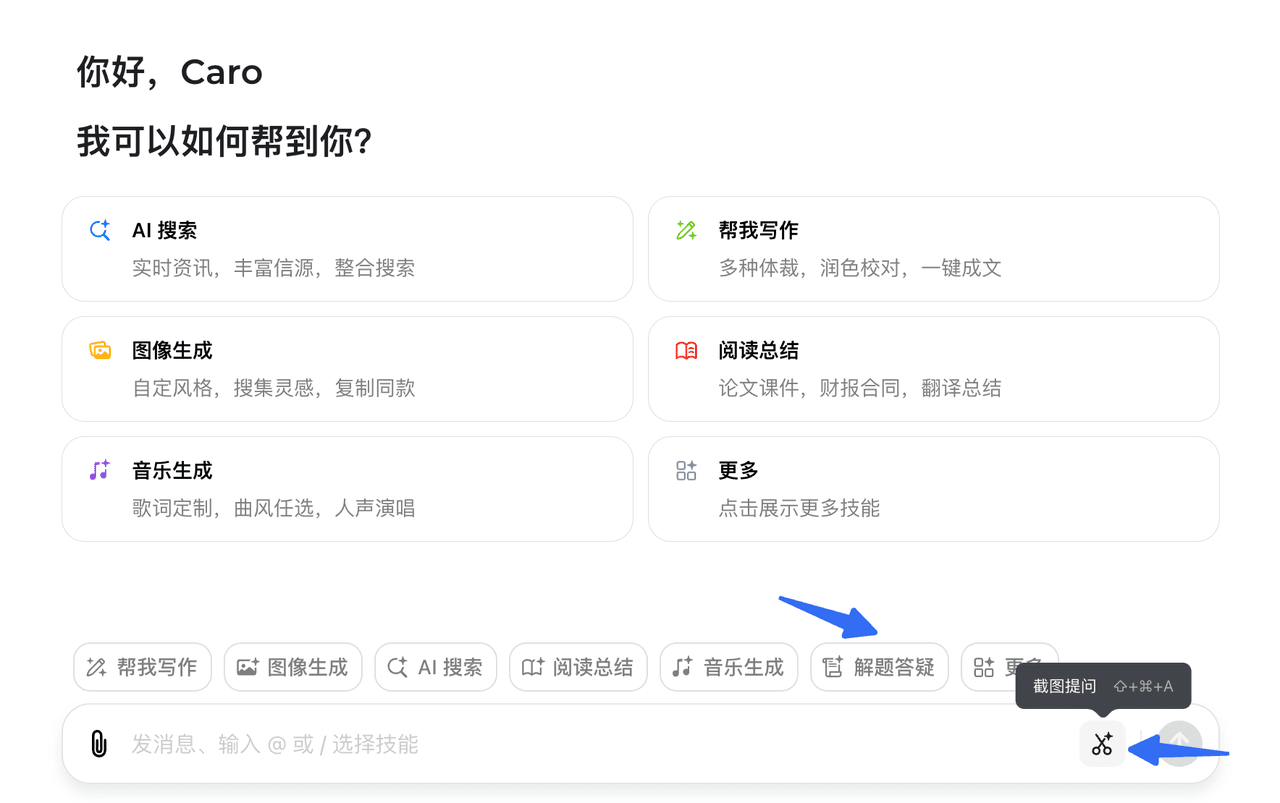The width and height of the screenshot is (1280, 803).
Task: Select the 图像生成 shortcut chip
Action: point(292,667)
